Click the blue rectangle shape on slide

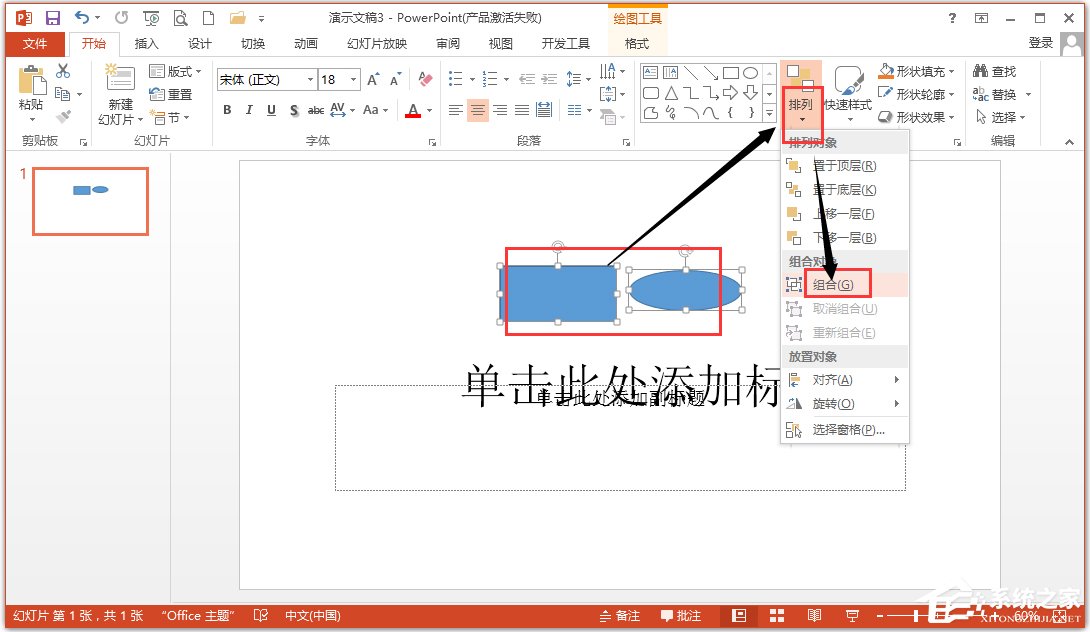click(x=558, y=293)
